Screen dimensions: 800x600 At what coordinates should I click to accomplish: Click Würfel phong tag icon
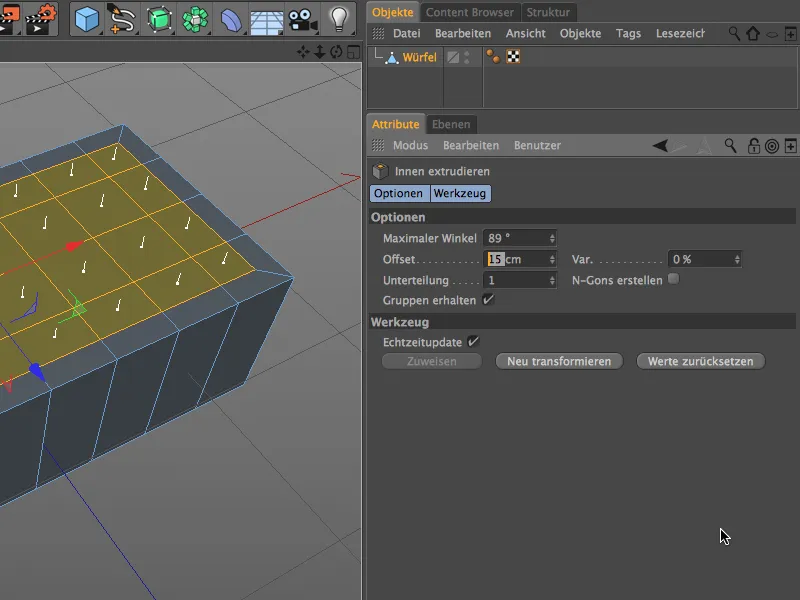point(493,57)
